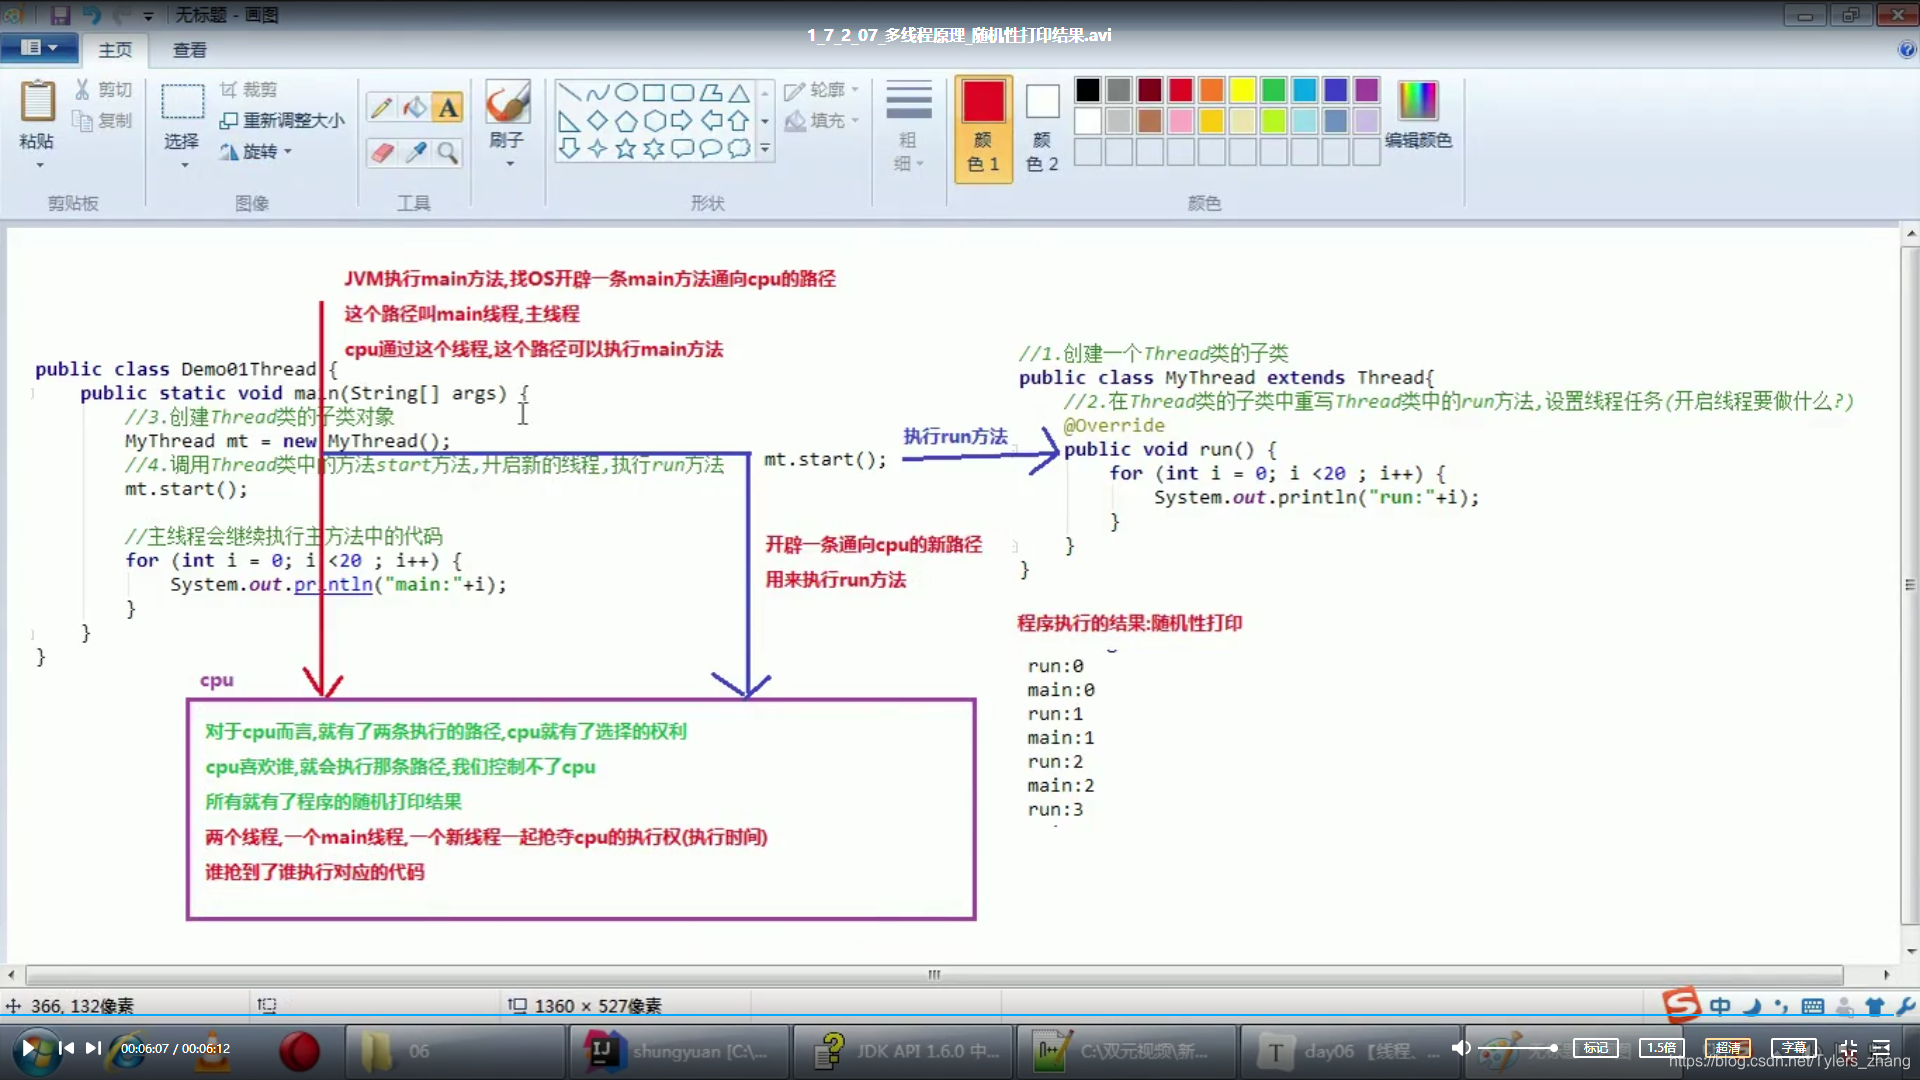Choose the oval shape
Viewport: 1920px width, 1080px height.
pos(626,93)
